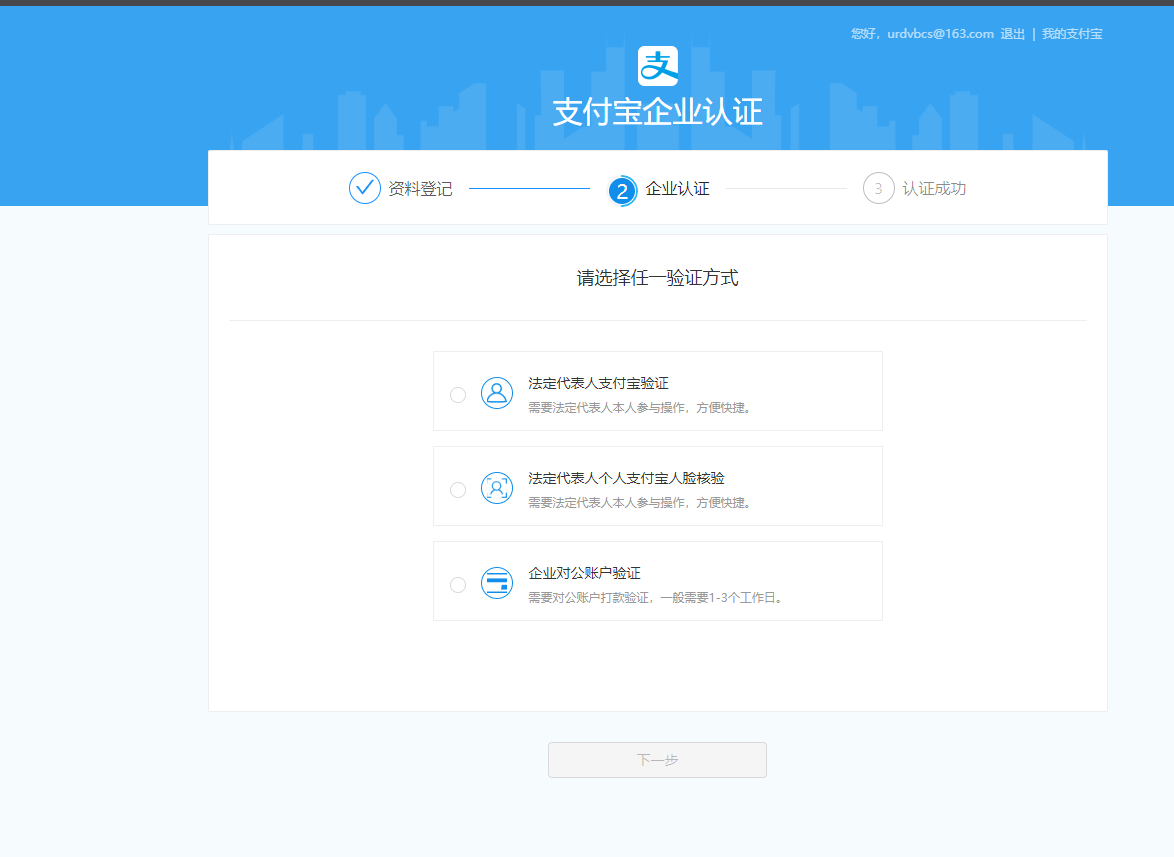This screenshot has width=1174, height=857.
Task: Select radio button for 企业对公账户验证
Action: [457, 585]
